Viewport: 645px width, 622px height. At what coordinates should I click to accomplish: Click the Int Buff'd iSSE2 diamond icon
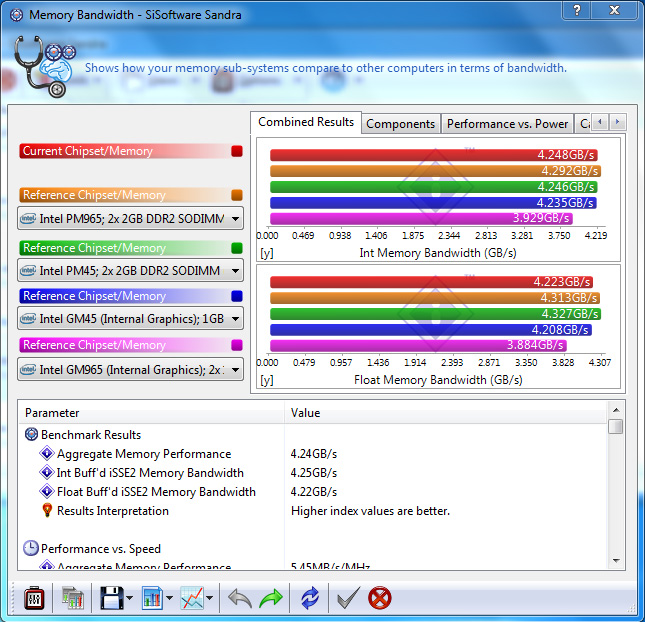[47, 472]
